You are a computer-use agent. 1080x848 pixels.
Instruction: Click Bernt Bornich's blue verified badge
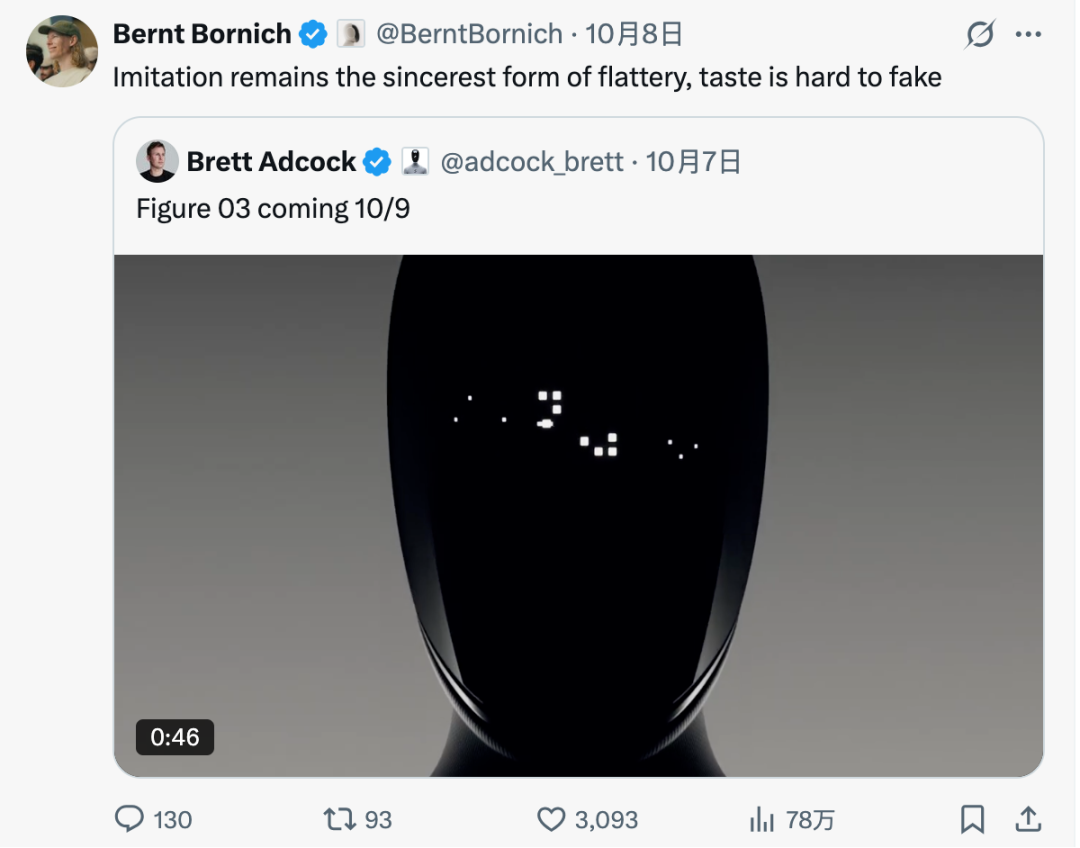coord(313,35)
